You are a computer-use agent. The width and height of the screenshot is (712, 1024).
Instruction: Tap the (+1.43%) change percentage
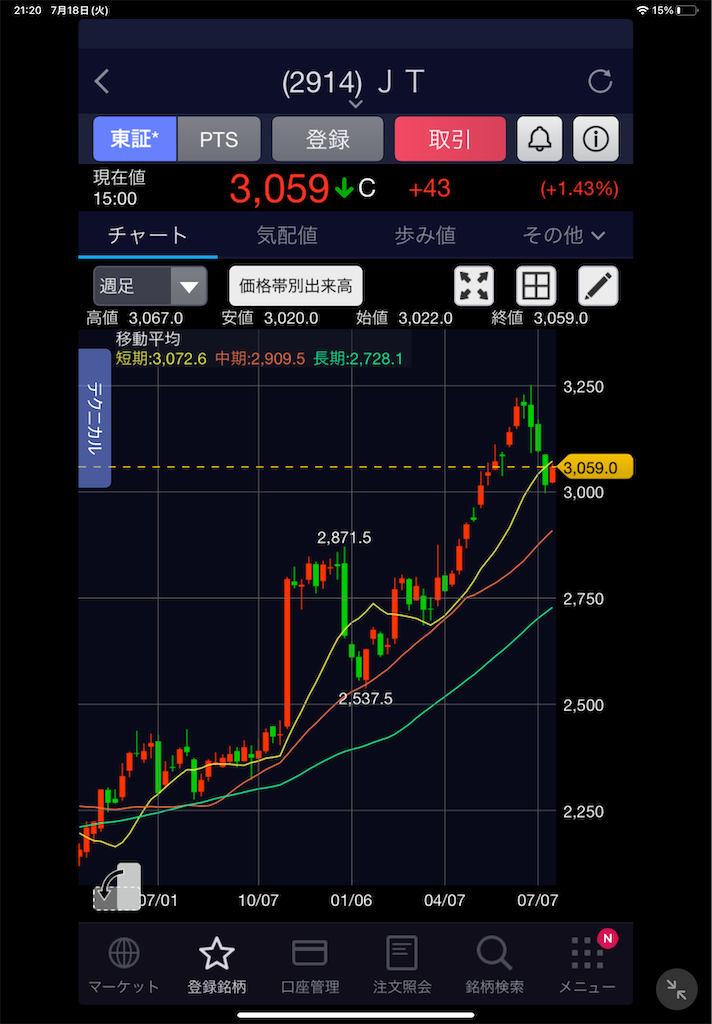(x=579, y=189)
